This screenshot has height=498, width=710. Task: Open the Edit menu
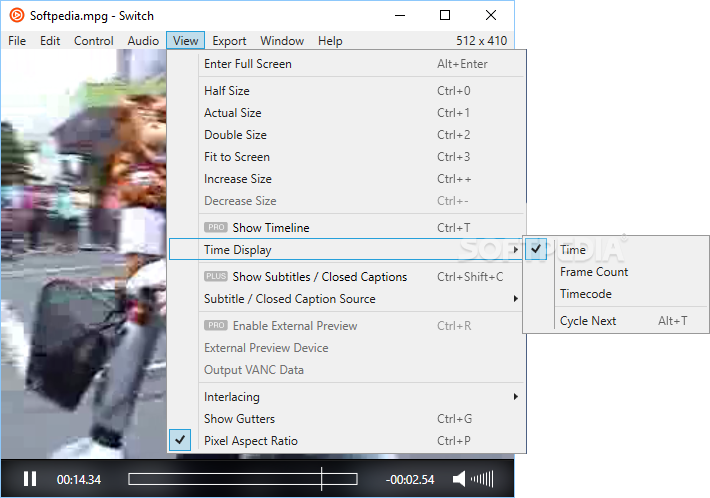click(50, 41)
